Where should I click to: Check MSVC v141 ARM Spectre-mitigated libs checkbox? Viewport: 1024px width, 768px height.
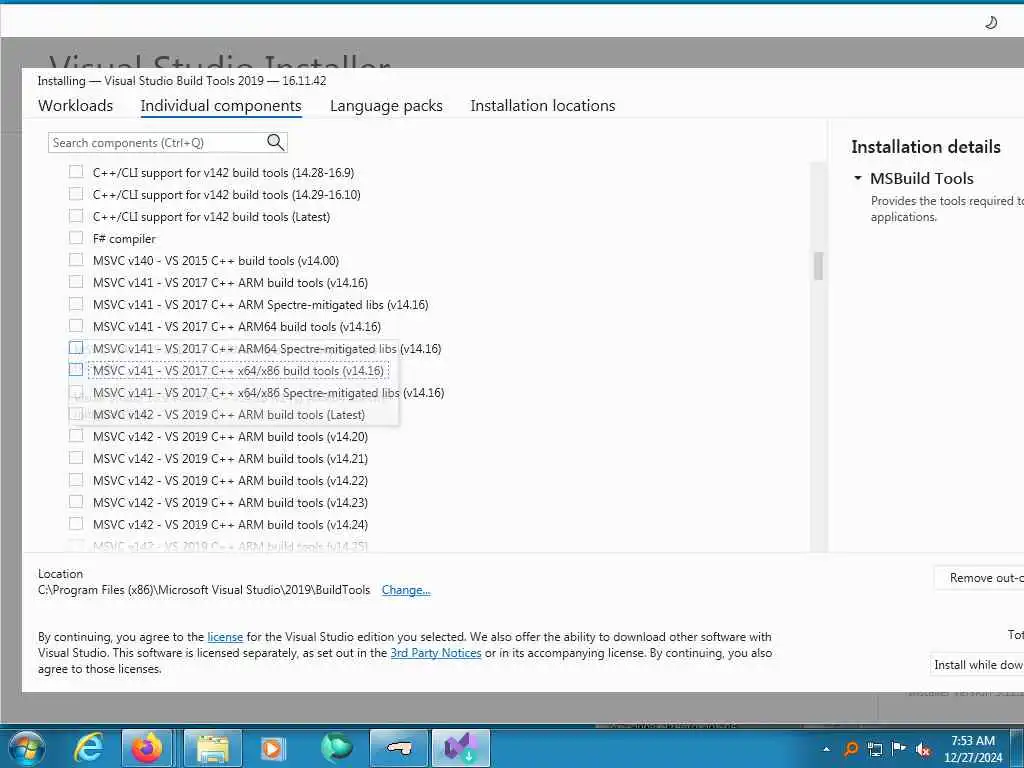coord(76,304)
